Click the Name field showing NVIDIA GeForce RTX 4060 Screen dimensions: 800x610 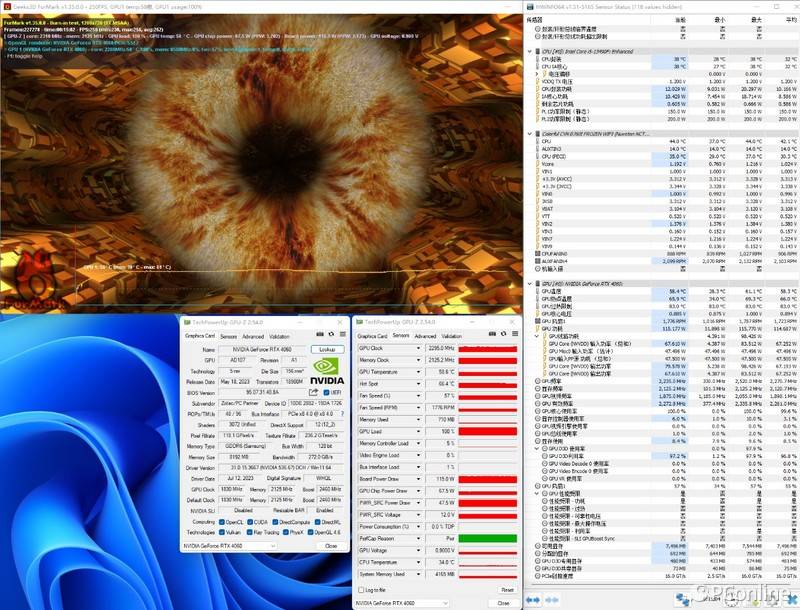pyautogui.click(x=263, y=350)
